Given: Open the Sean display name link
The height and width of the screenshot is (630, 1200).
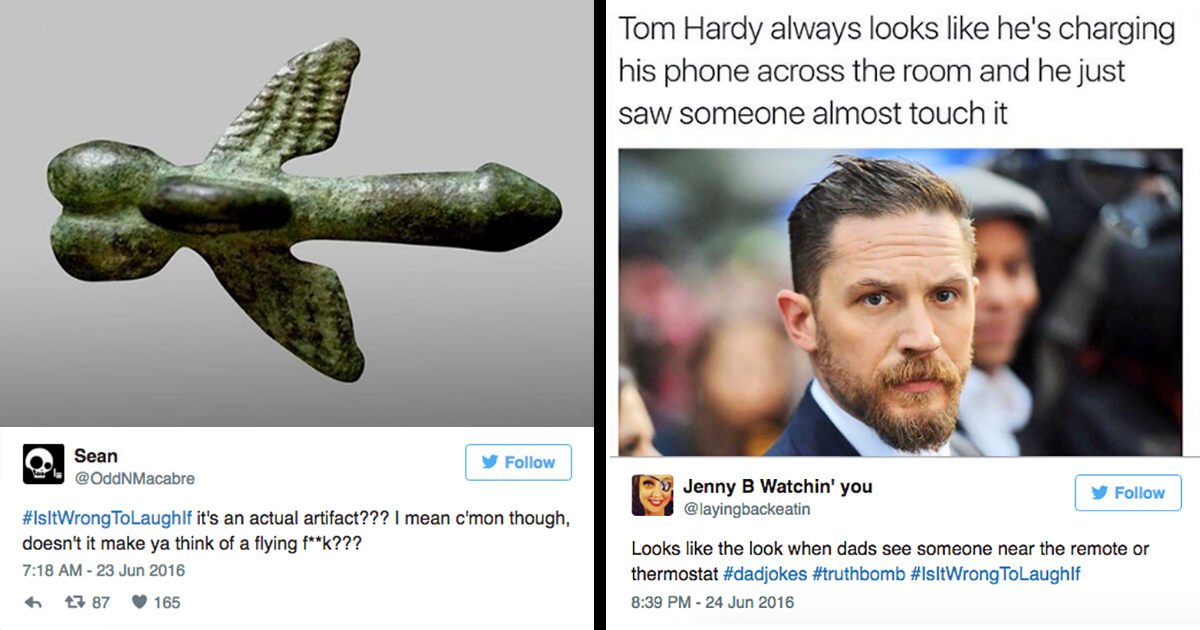Looking at the screenshot, I should click(96, 456).
